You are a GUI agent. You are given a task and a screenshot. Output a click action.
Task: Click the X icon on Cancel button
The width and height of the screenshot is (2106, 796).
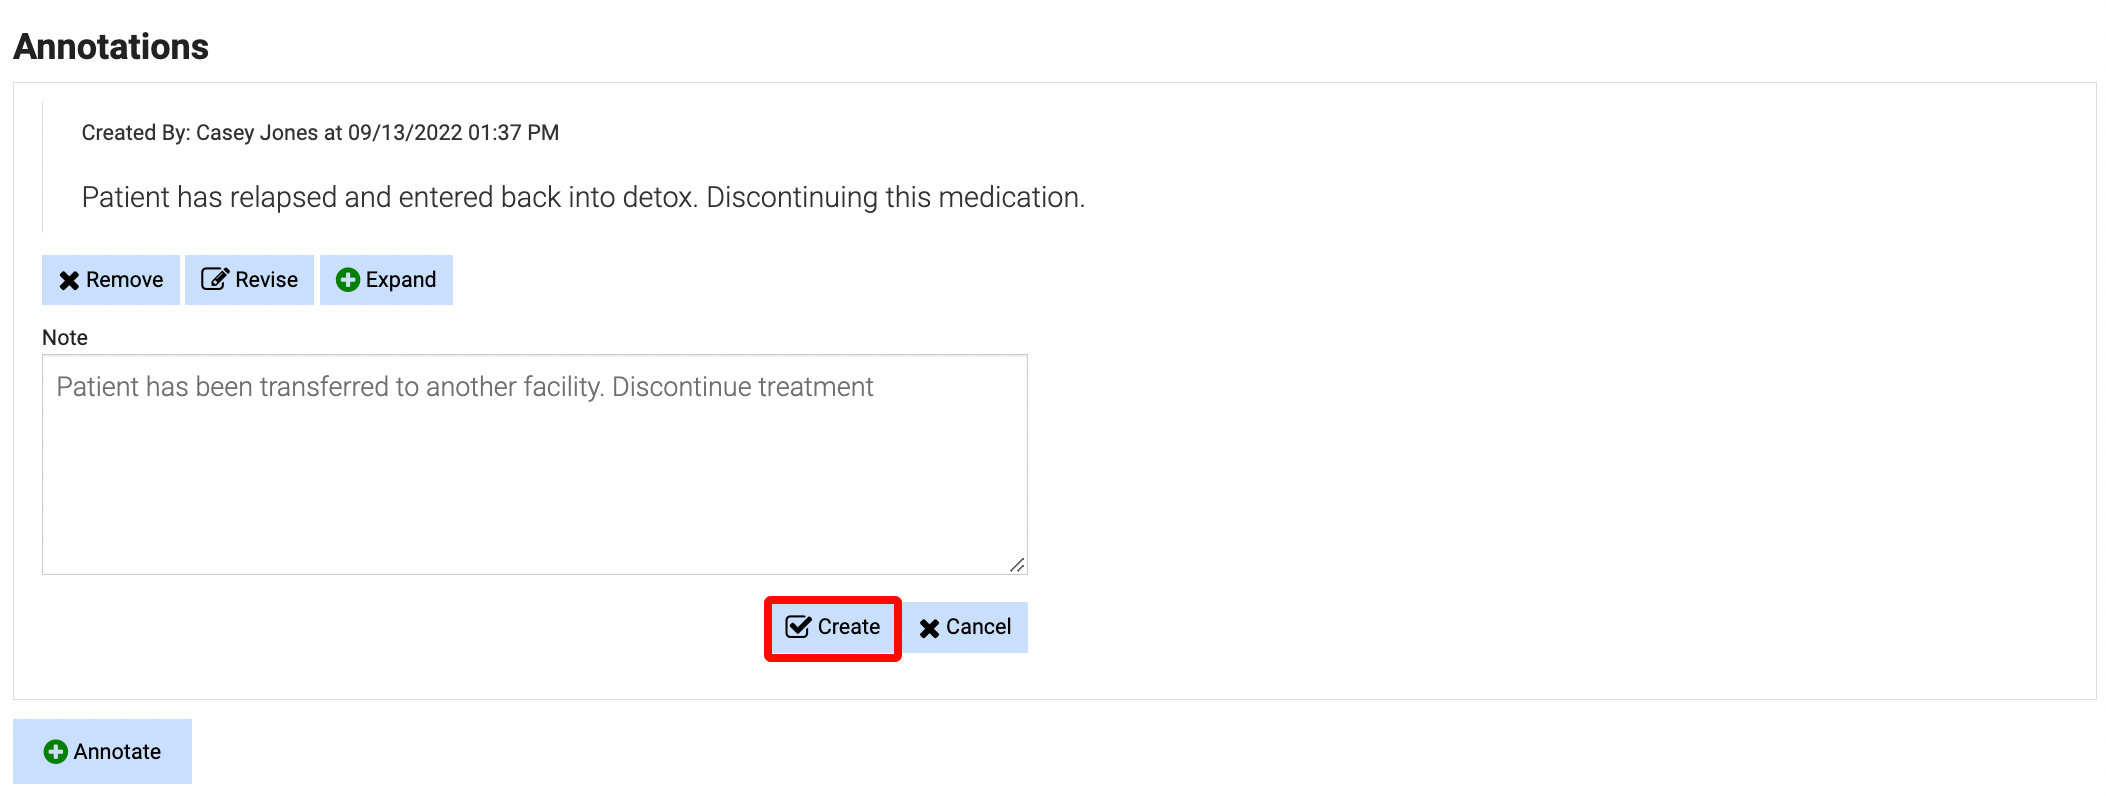pyautogui.click(x=930, y=628)
